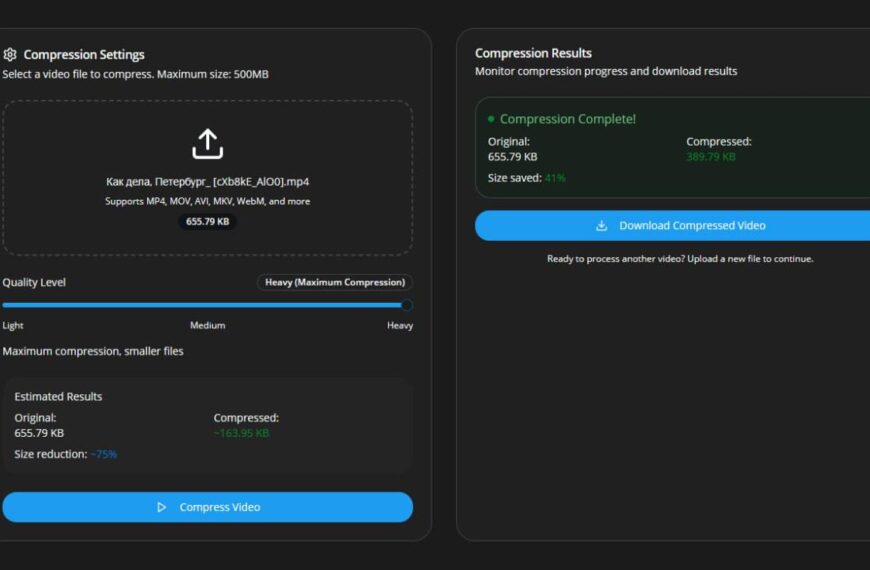Click the Compression Settings heading
Image resolution: width=870 pixels, height=570 pixels.
tap(84, 55)
